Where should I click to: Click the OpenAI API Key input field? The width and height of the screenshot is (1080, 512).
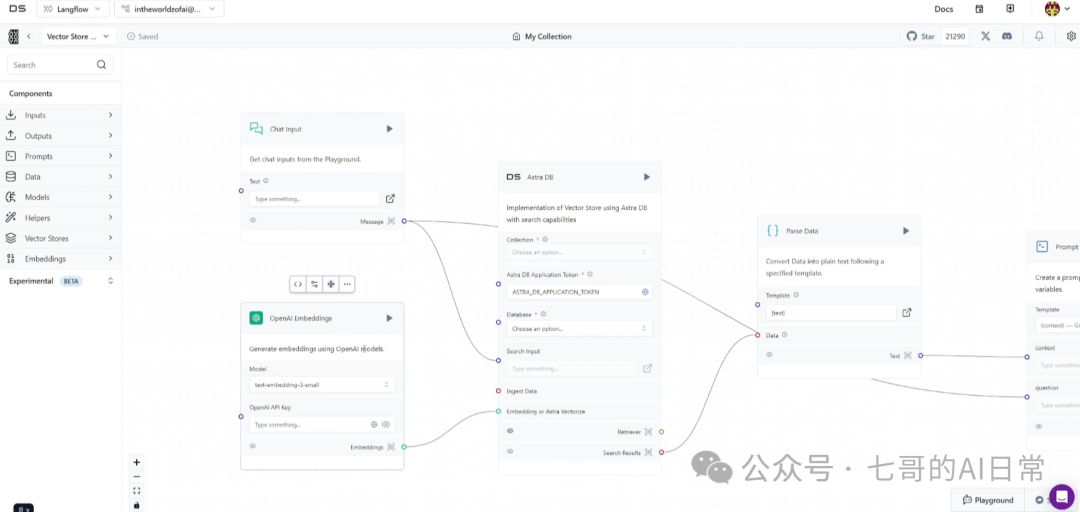[322, 424]
